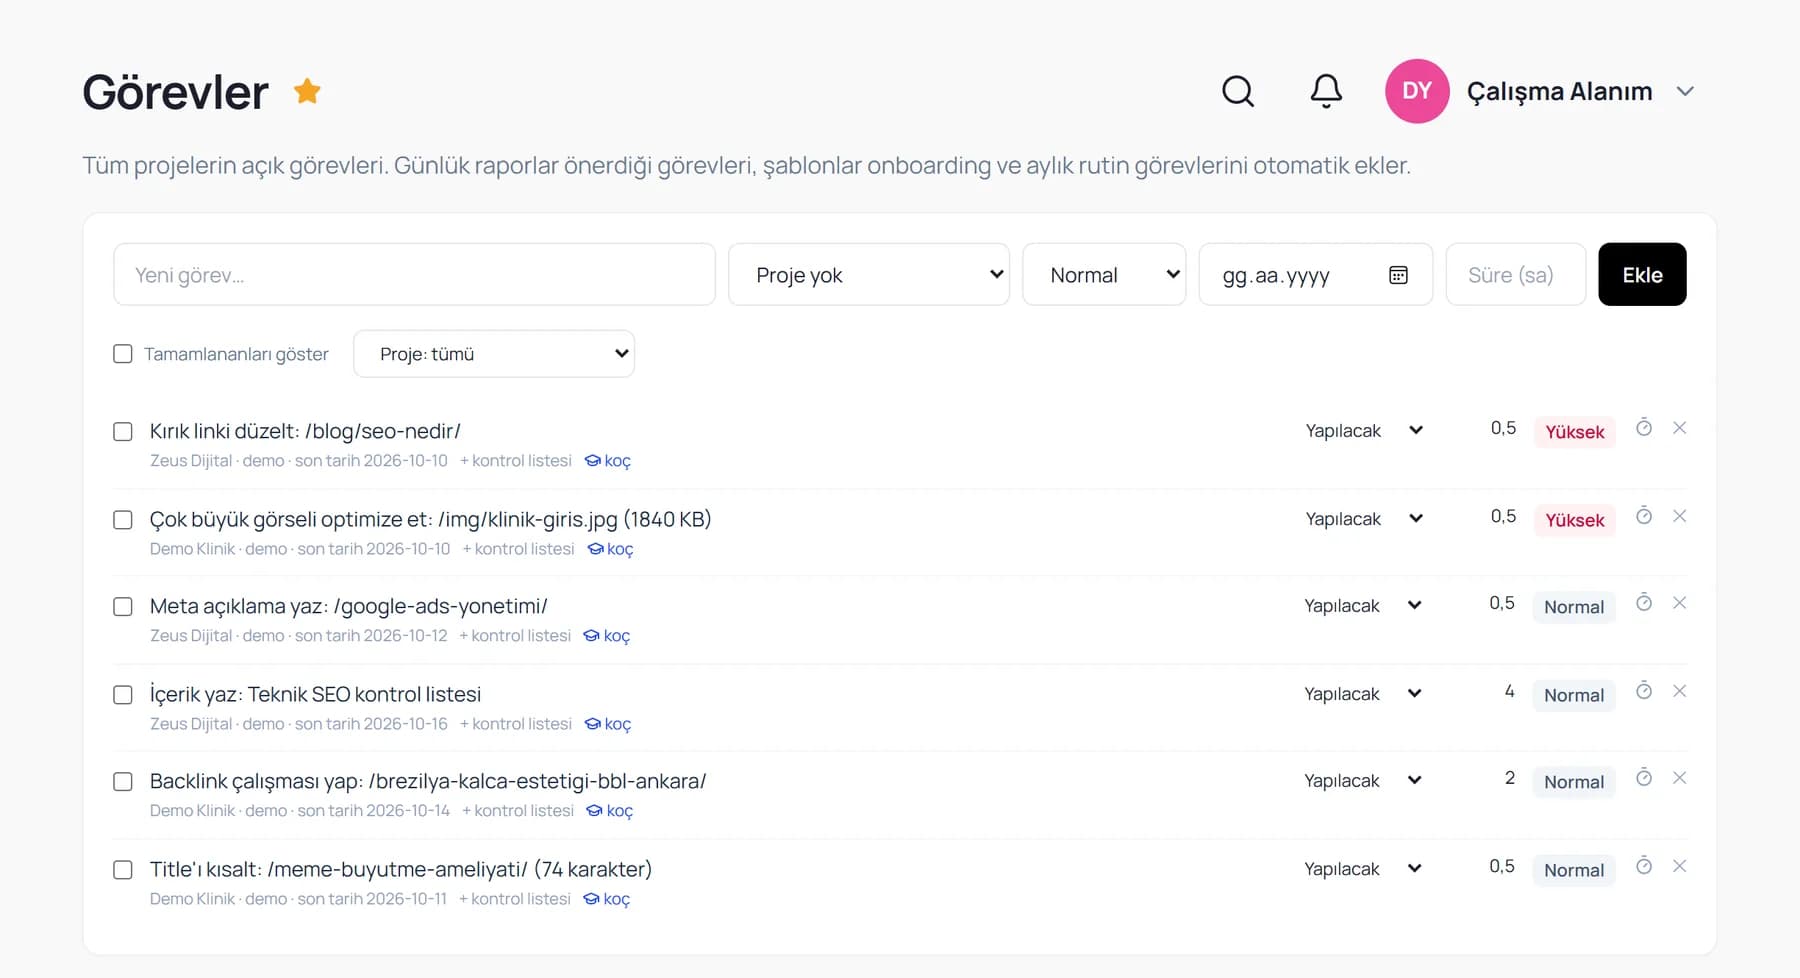Open koç link under Kırık linki düzelt
This screenshot has height=978, width=1800.
(x=608, y=461)
